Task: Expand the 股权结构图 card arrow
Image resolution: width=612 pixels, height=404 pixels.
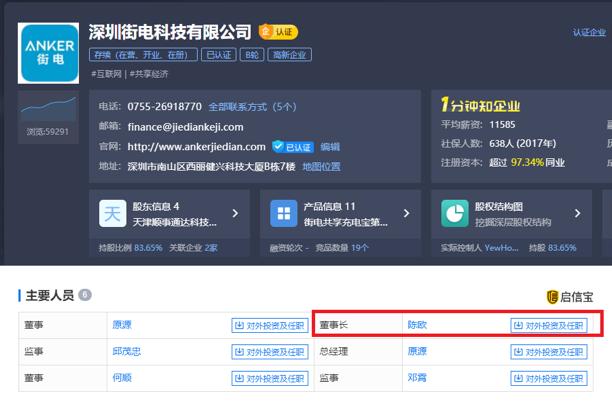Action: point(577,214)
